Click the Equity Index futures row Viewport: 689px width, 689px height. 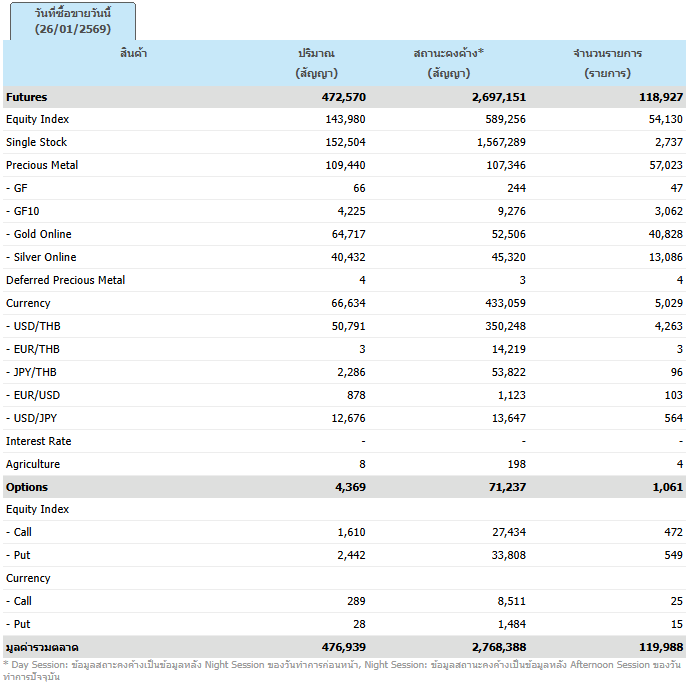coord(37,120)
